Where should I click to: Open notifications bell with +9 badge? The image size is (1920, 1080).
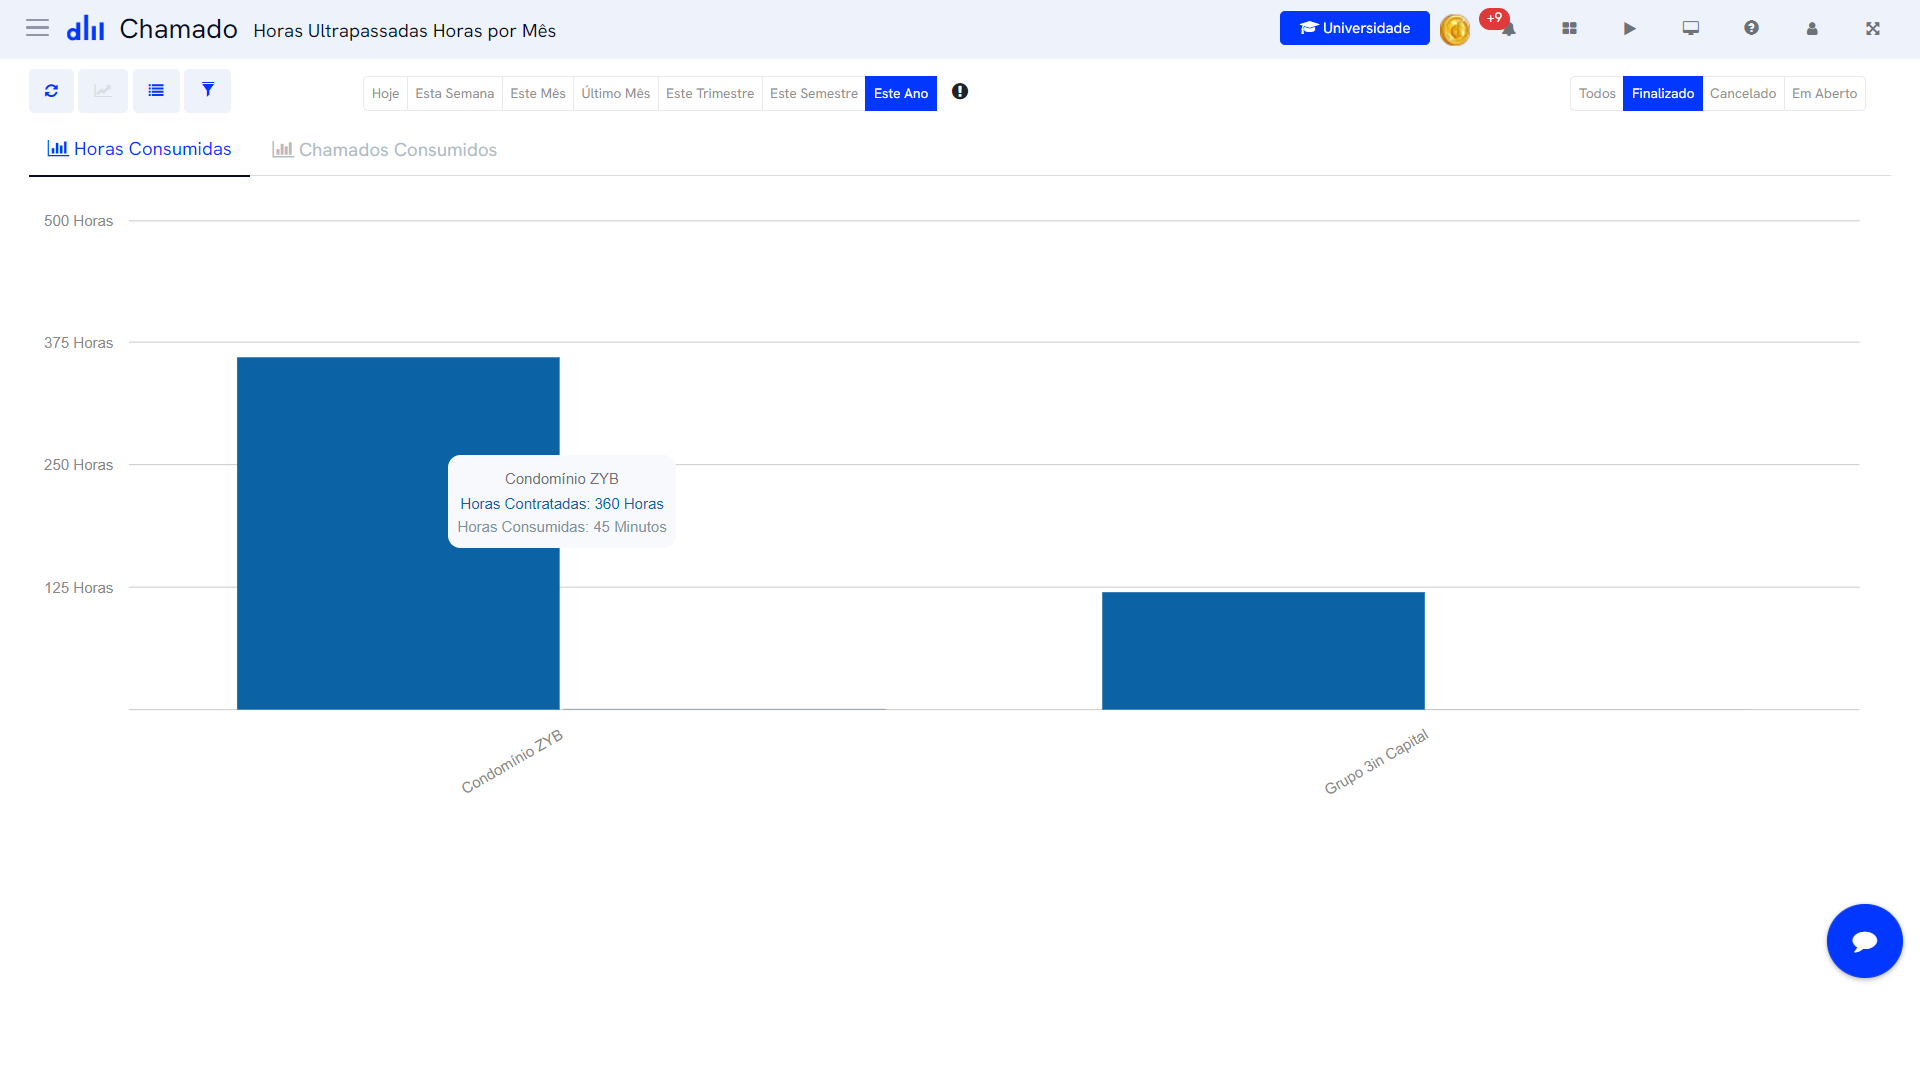(x=1508, y=28)
